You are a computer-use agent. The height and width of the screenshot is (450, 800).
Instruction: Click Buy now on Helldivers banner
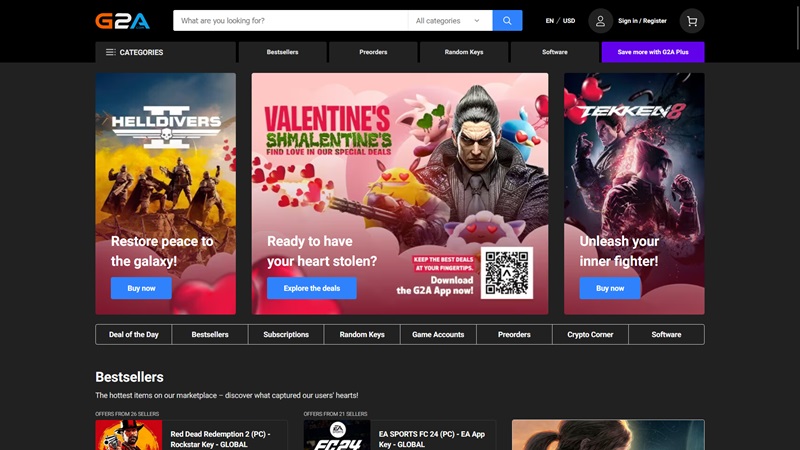tap(141, 288)
